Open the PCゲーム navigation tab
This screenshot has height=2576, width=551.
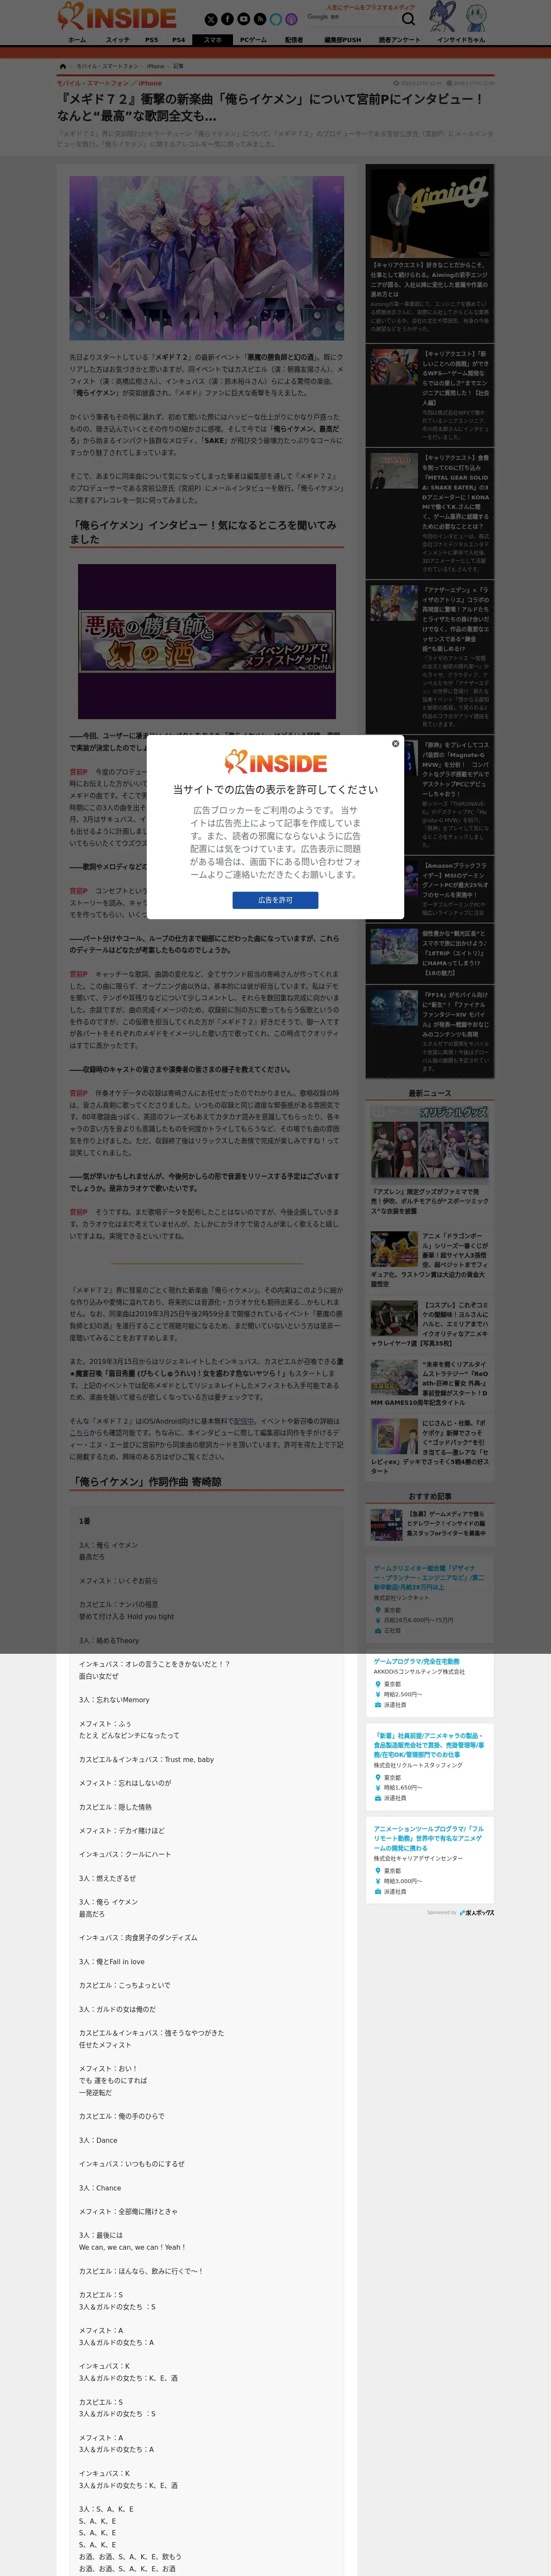click(x=253, y=40)
